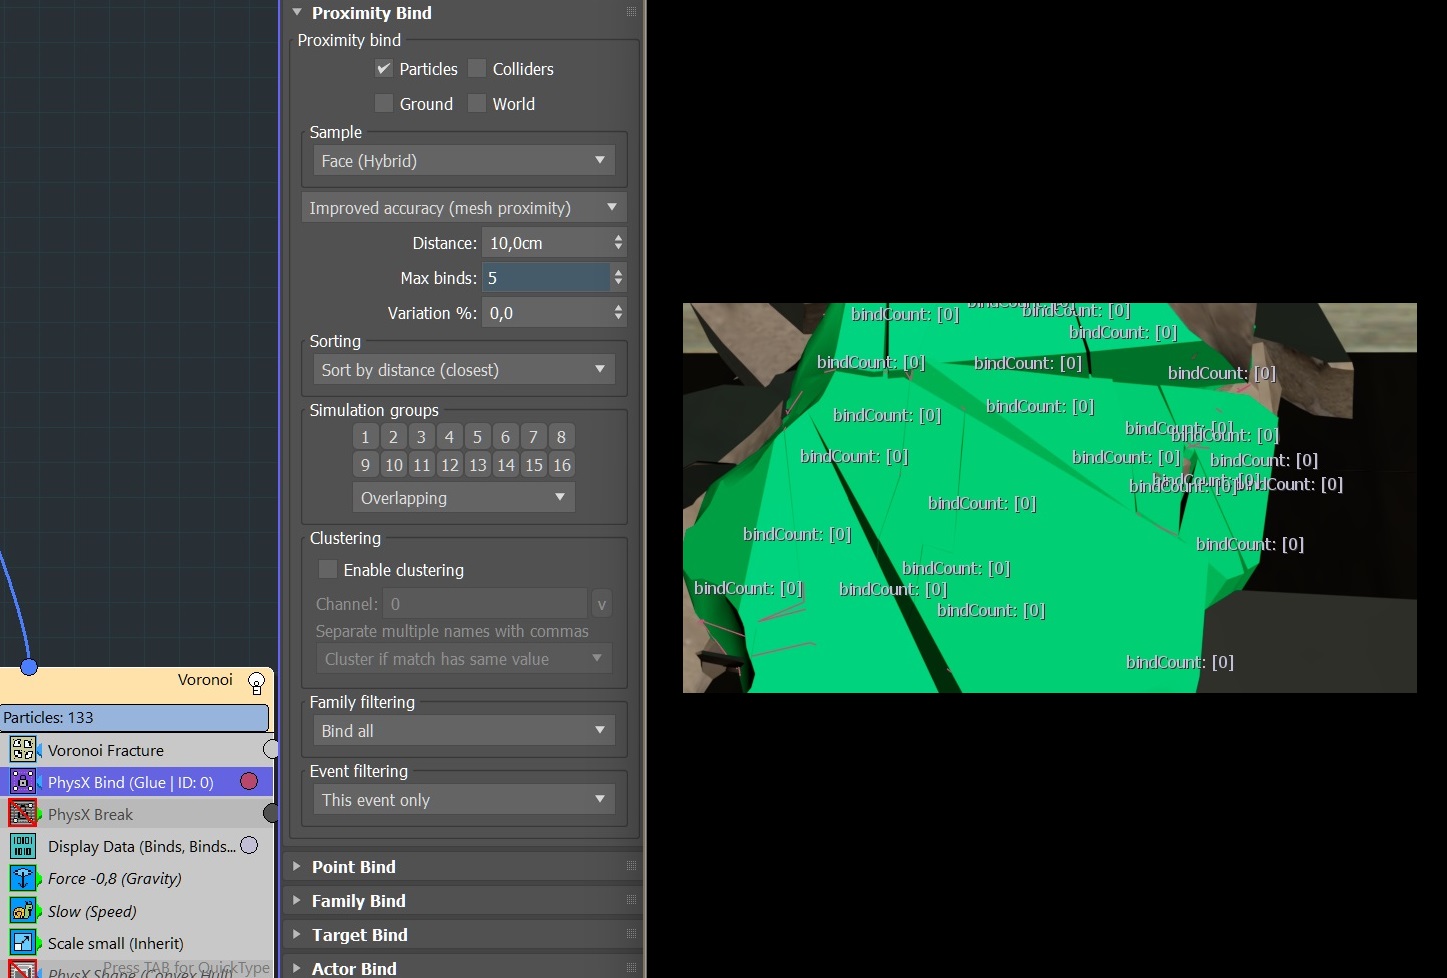Expand the Point Bind rollout
Viewport: 1447px width, 978px height.
click(354, 867)
